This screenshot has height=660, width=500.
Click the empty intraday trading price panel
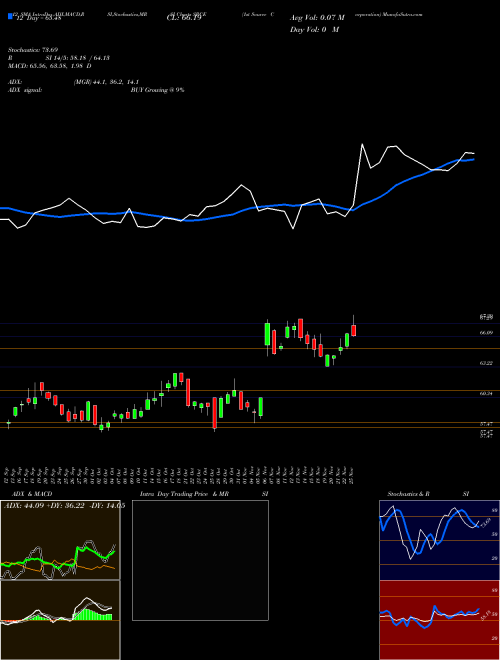pyautogui.click(x=200, y=560)
